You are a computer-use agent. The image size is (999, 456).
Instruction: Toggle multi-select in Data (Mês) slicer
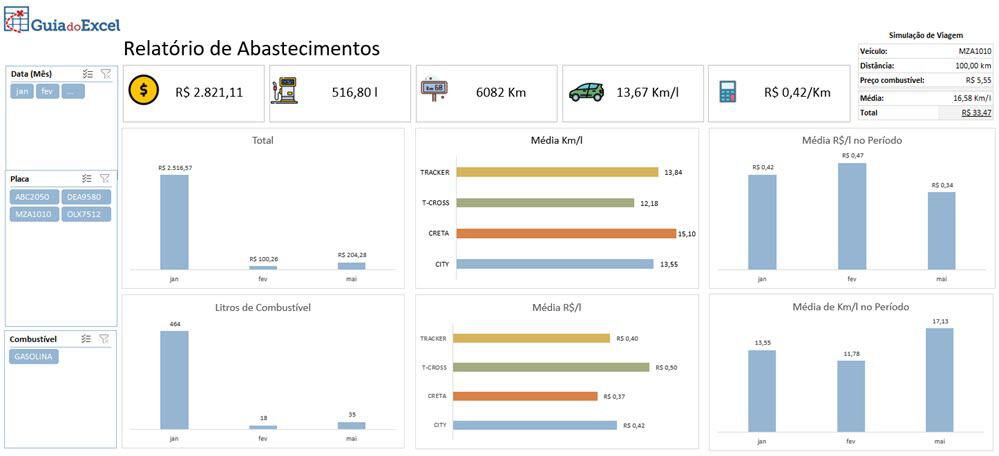point(88,74)
